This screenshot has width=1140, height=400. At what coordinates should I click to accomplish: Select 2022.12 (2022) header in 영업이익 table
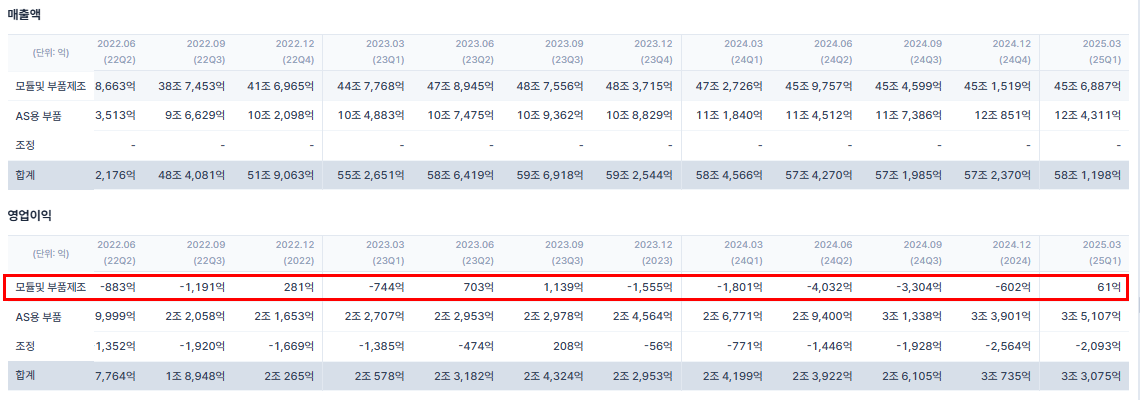point(294,253)
